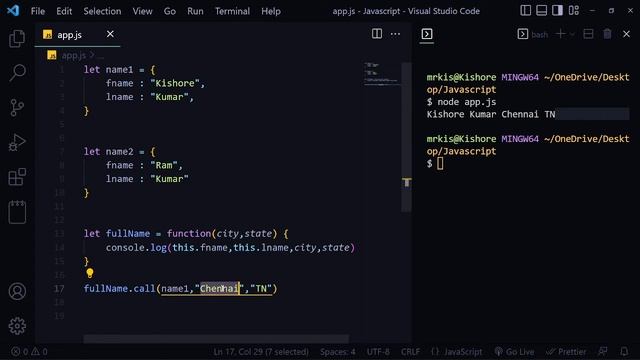Show the lightbulb code actions

click(90, 273)
